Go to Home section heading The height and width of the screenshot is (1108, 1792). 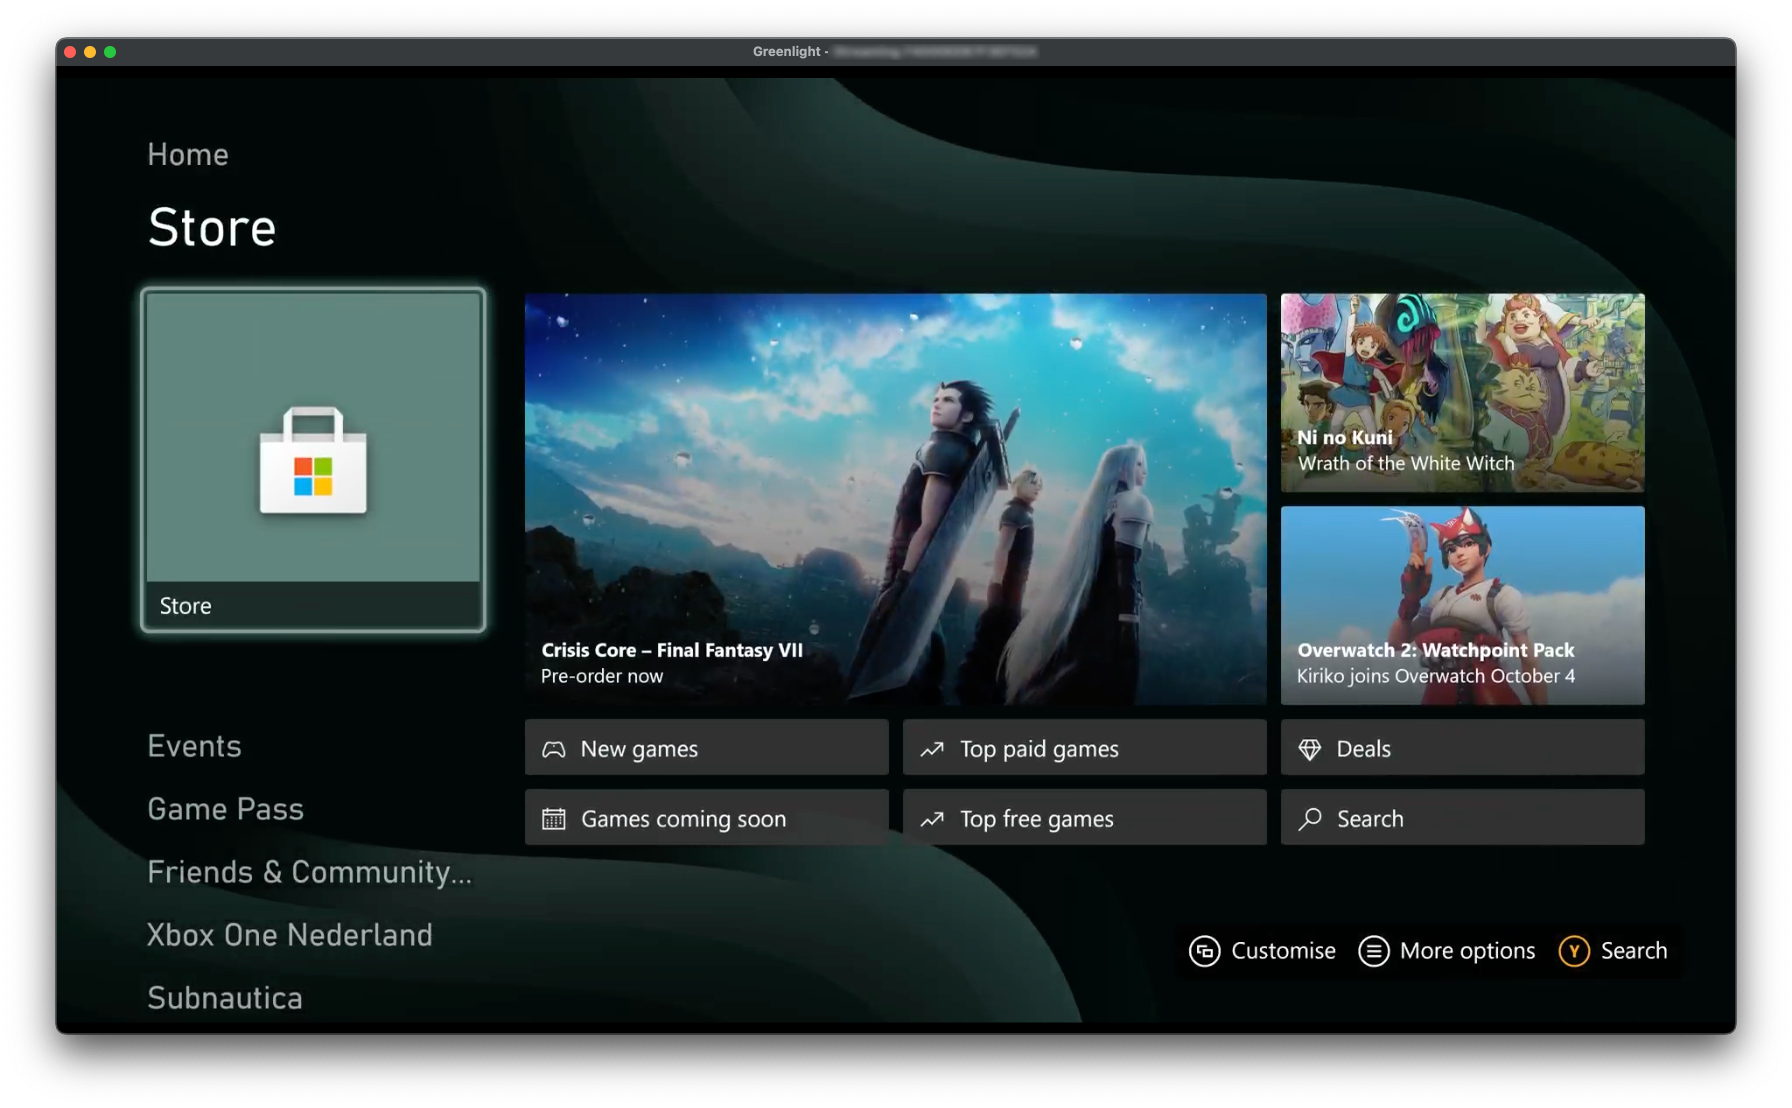[188, 154]
